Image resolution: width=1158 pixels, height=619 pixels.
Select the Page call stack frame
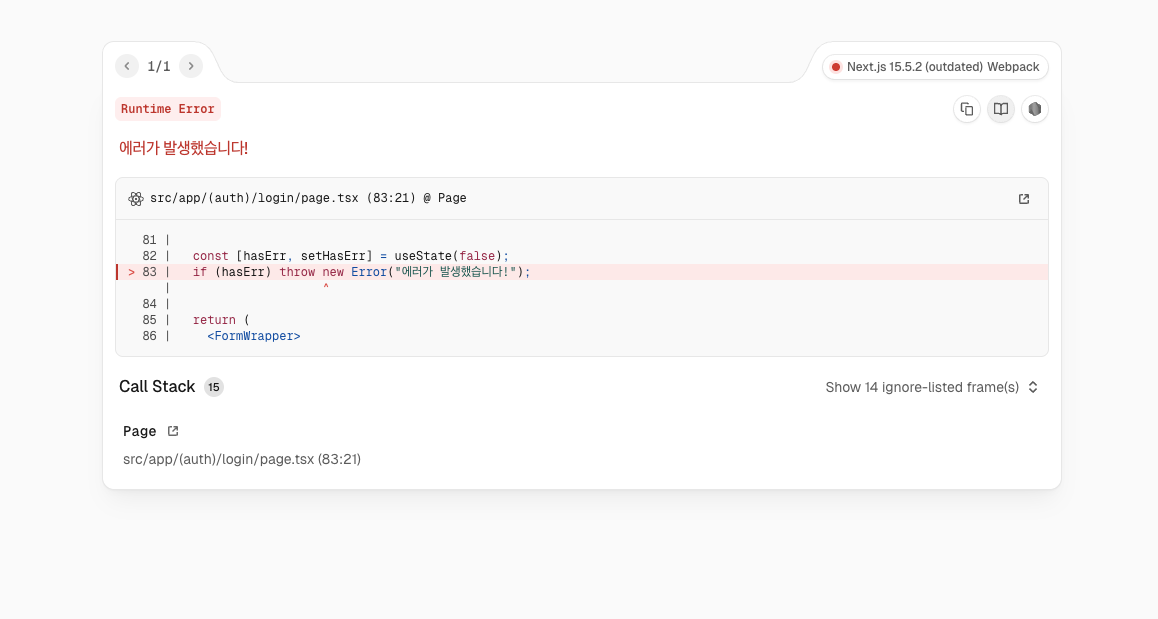pos(140,431)
